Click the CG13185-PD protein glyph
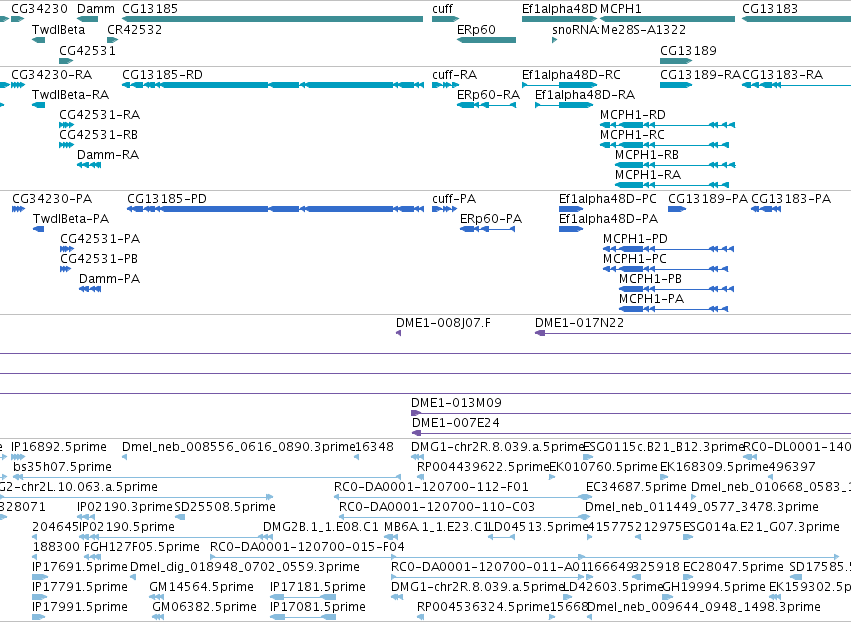Image resolution: width=851 pixels, height=622 pixels. tap(276, 209)
